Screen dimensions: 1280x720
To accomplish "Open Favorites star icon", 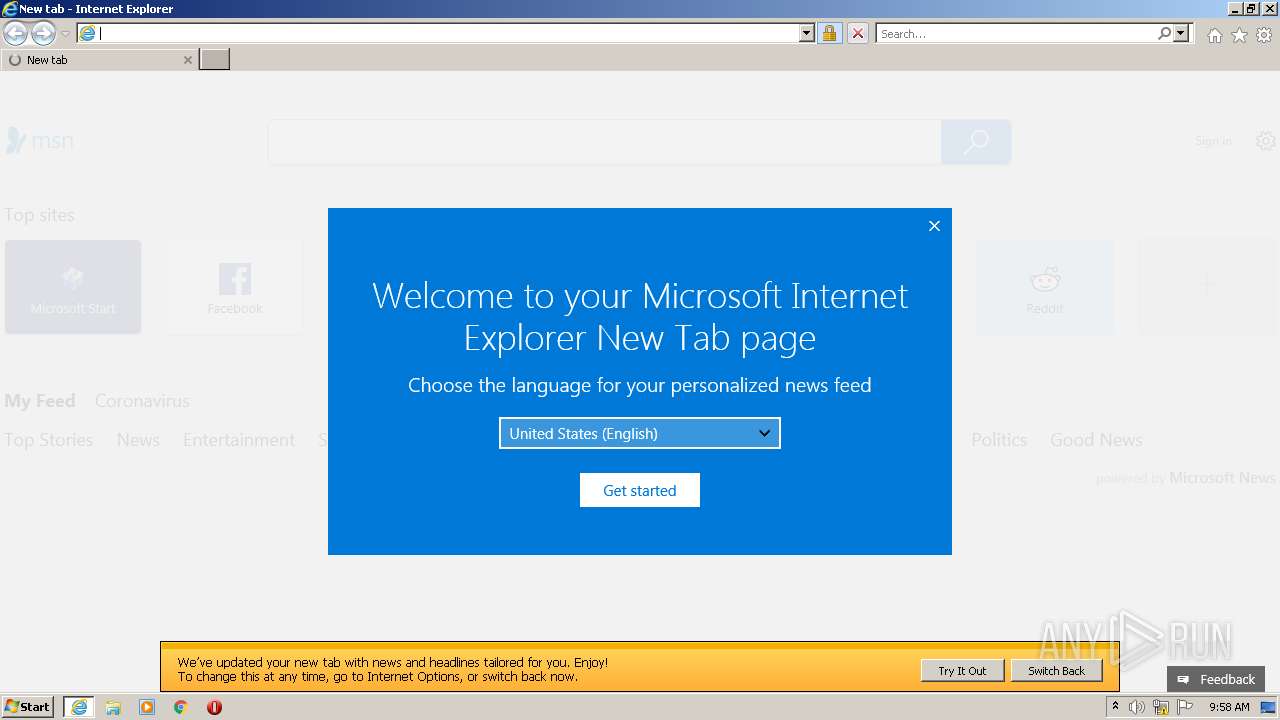I will click(x=1239, y=35).
